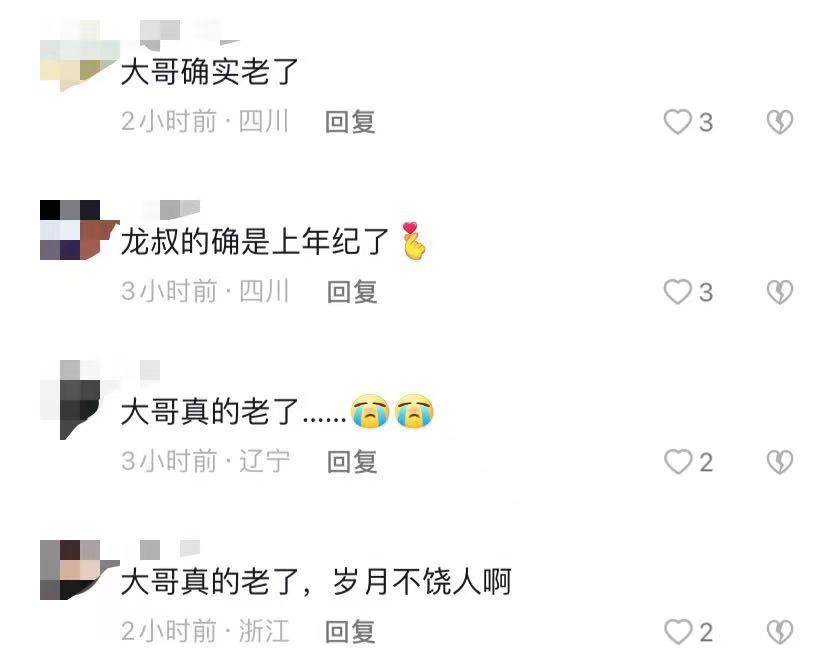Reply to the 龙叔的确是上年纪了 comment
The image size is (828, 663).
coord(352,292)
